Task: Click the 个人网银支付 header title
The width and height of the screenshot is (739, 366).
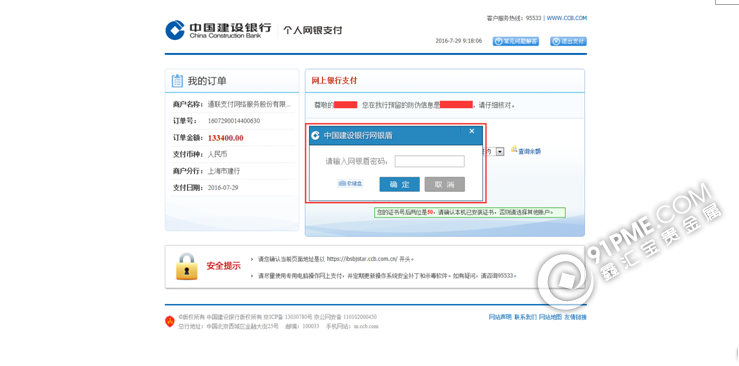Action: [x=312, y=30]
